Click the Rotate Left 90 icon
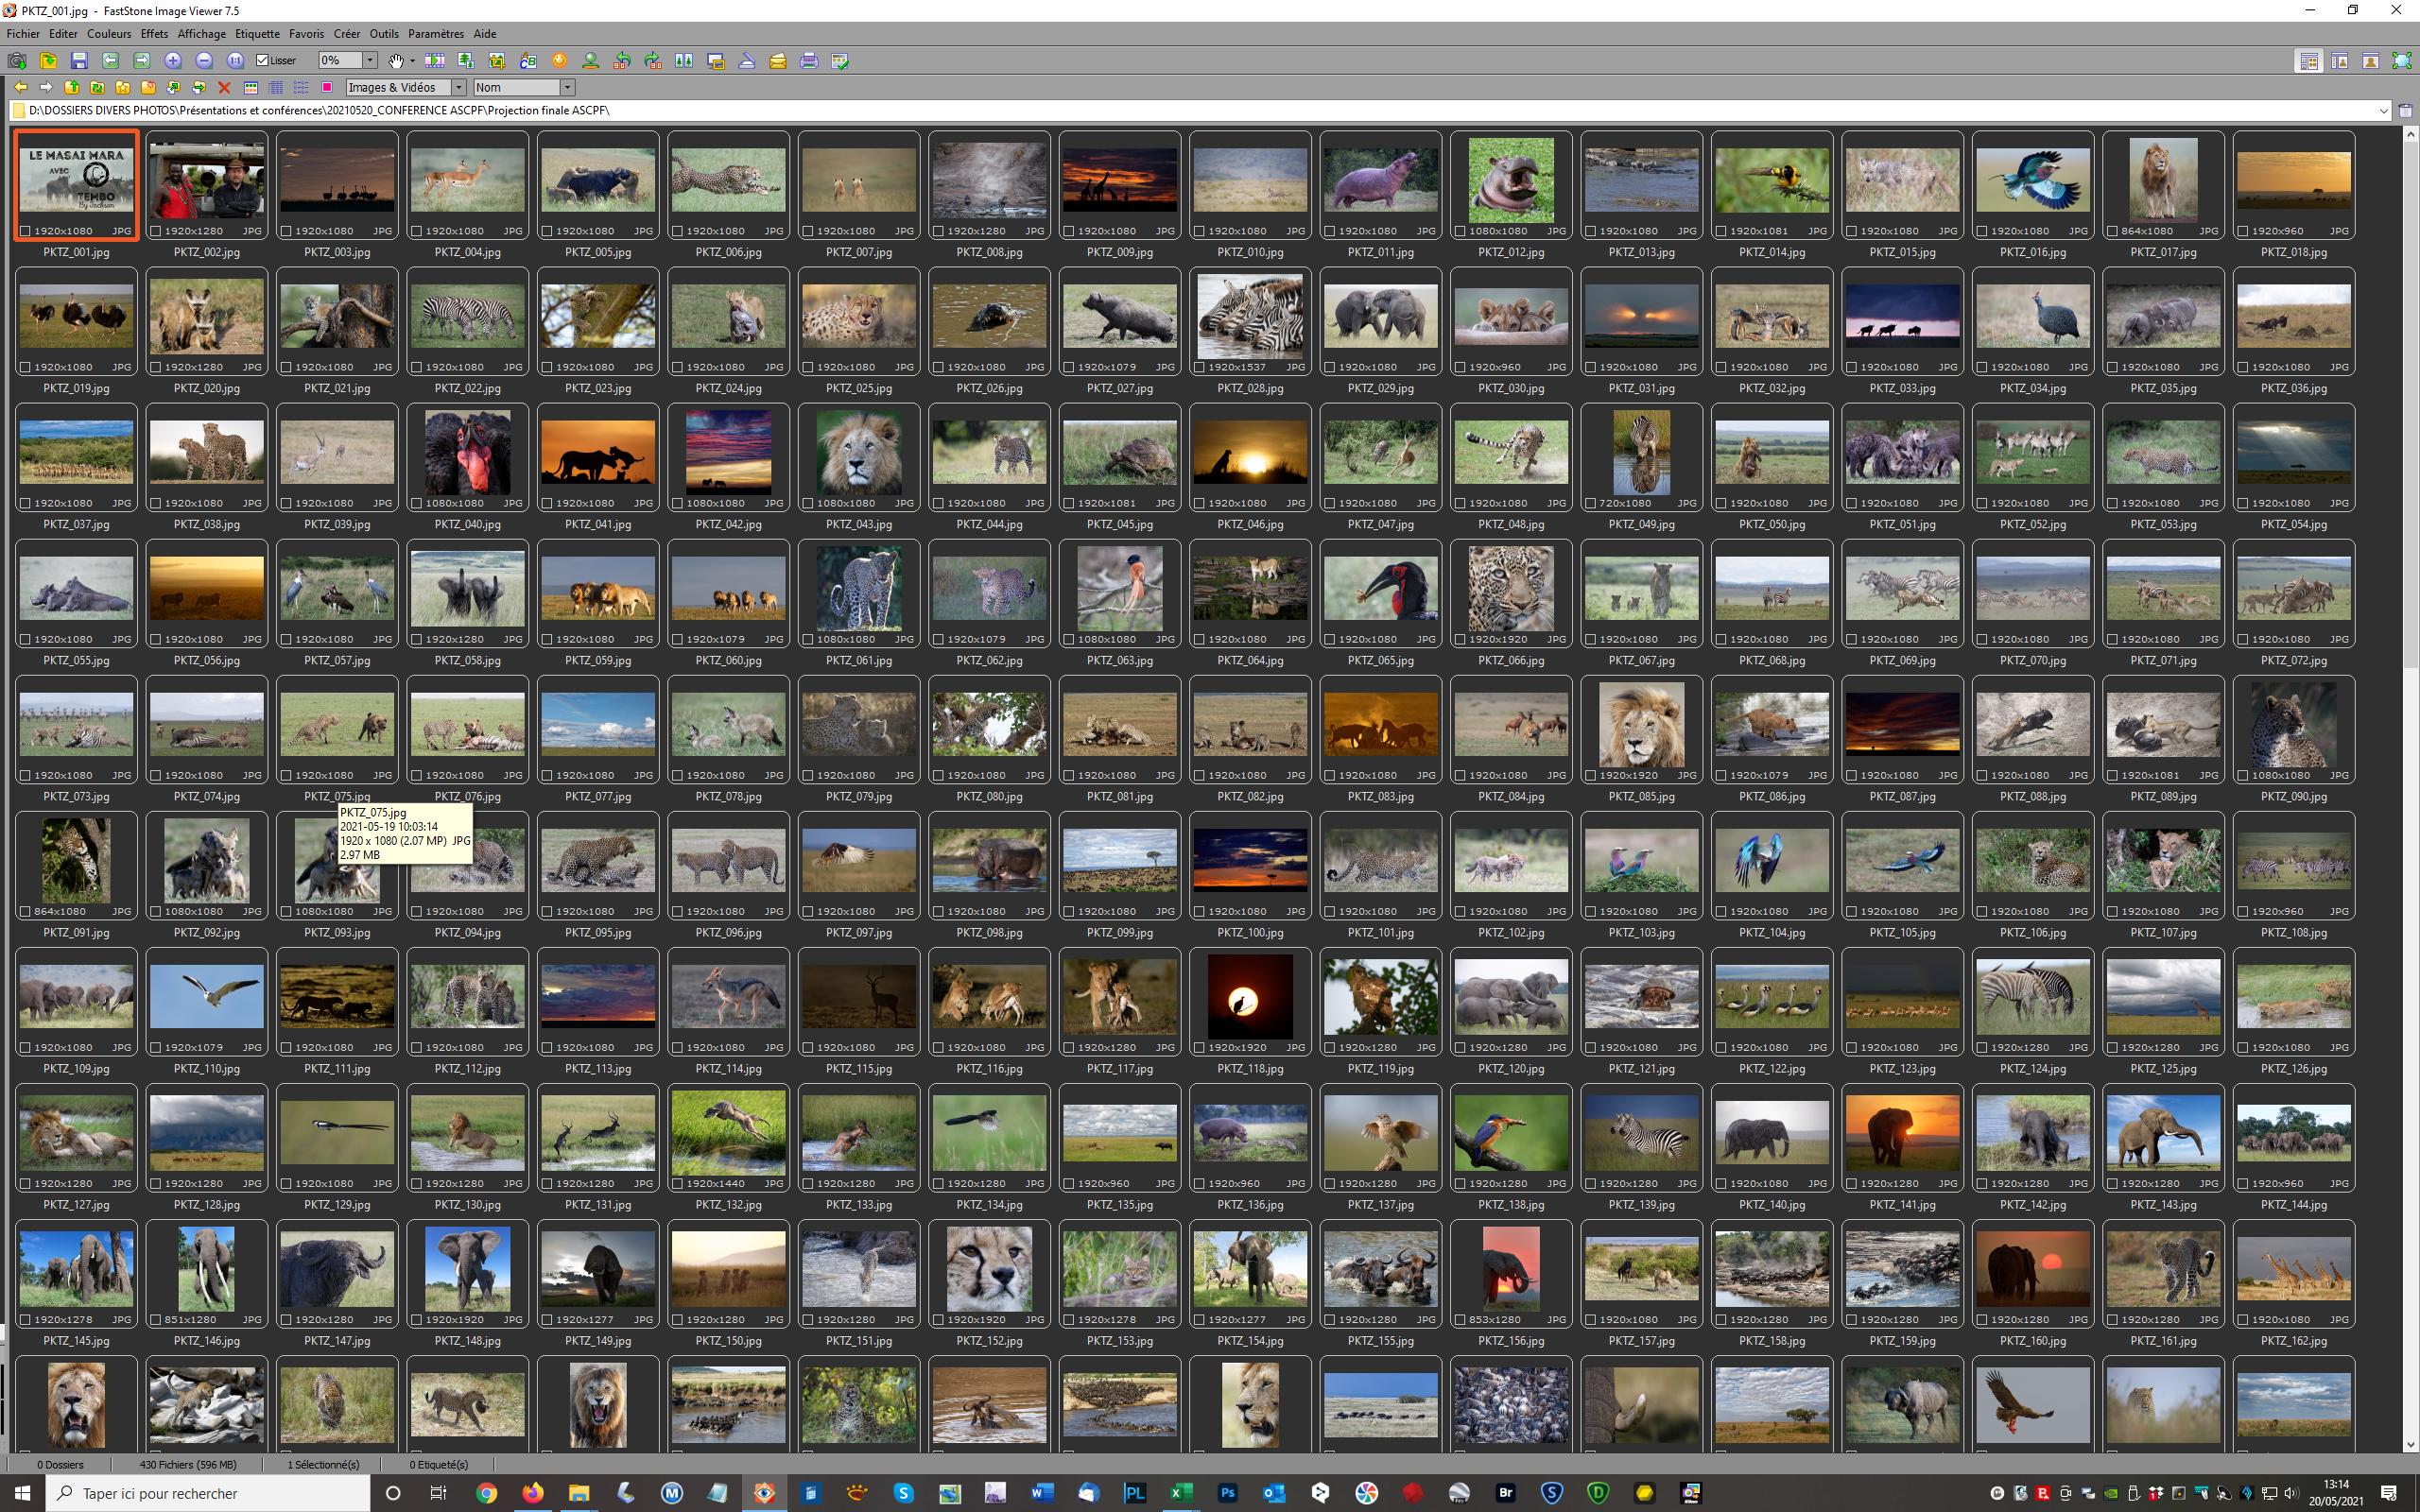The image size is (2420, 1512). click(x=622, y=61)
